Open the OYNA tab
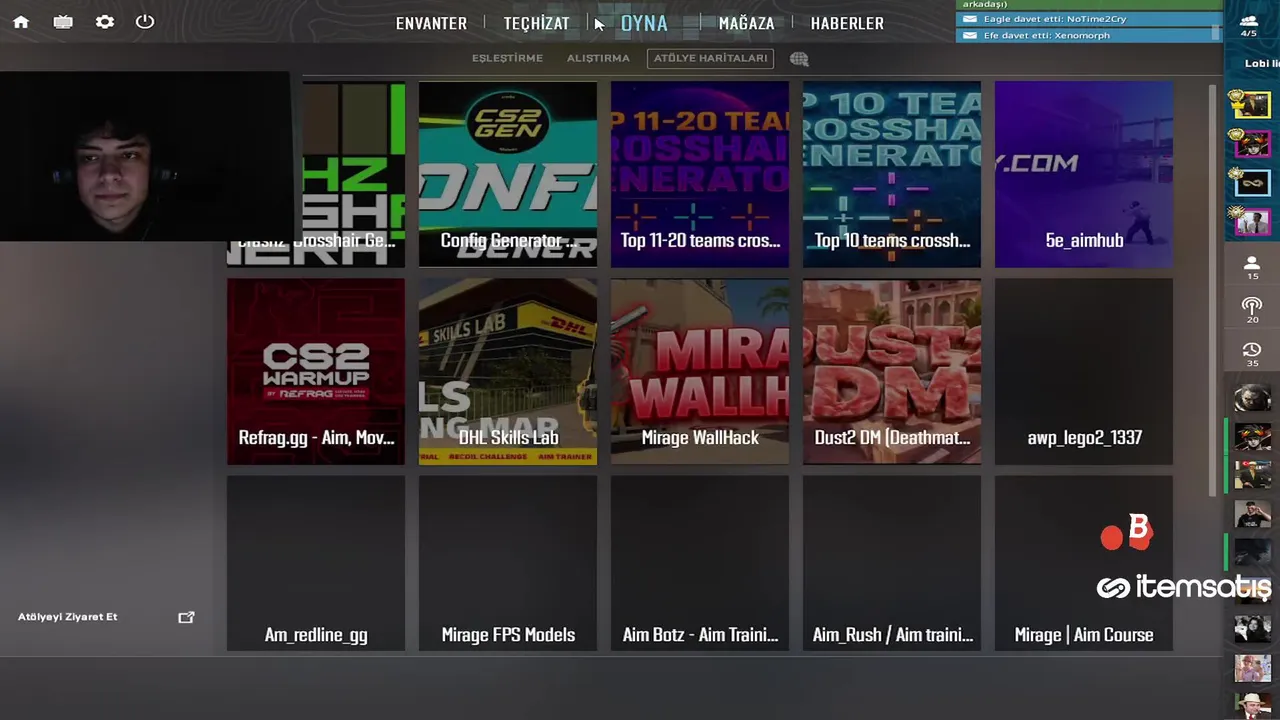The height and width of the screenshot is (720, 1280). [644, 23]
